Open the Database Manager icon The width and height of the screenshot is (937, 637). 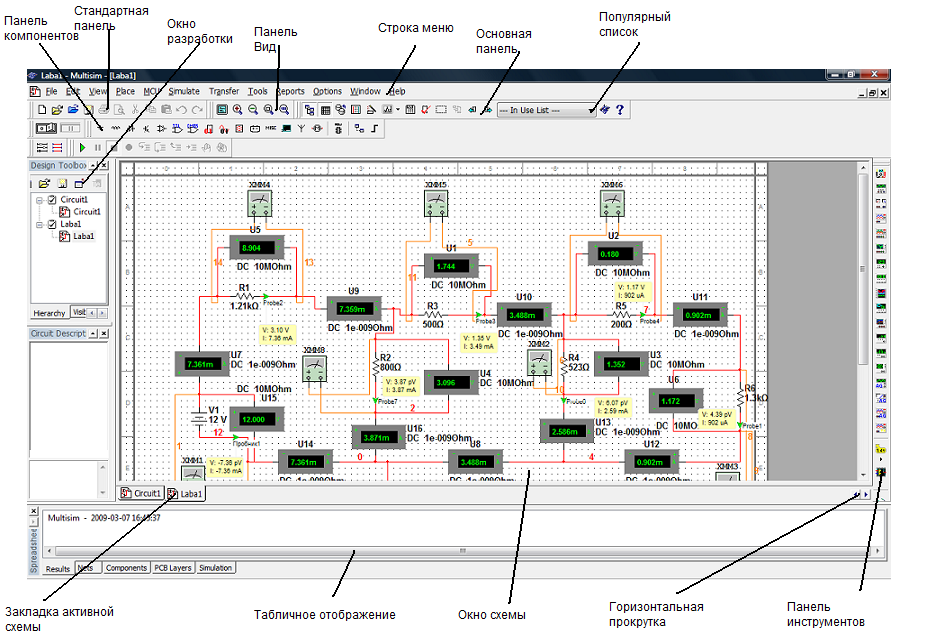coord(341,110)
